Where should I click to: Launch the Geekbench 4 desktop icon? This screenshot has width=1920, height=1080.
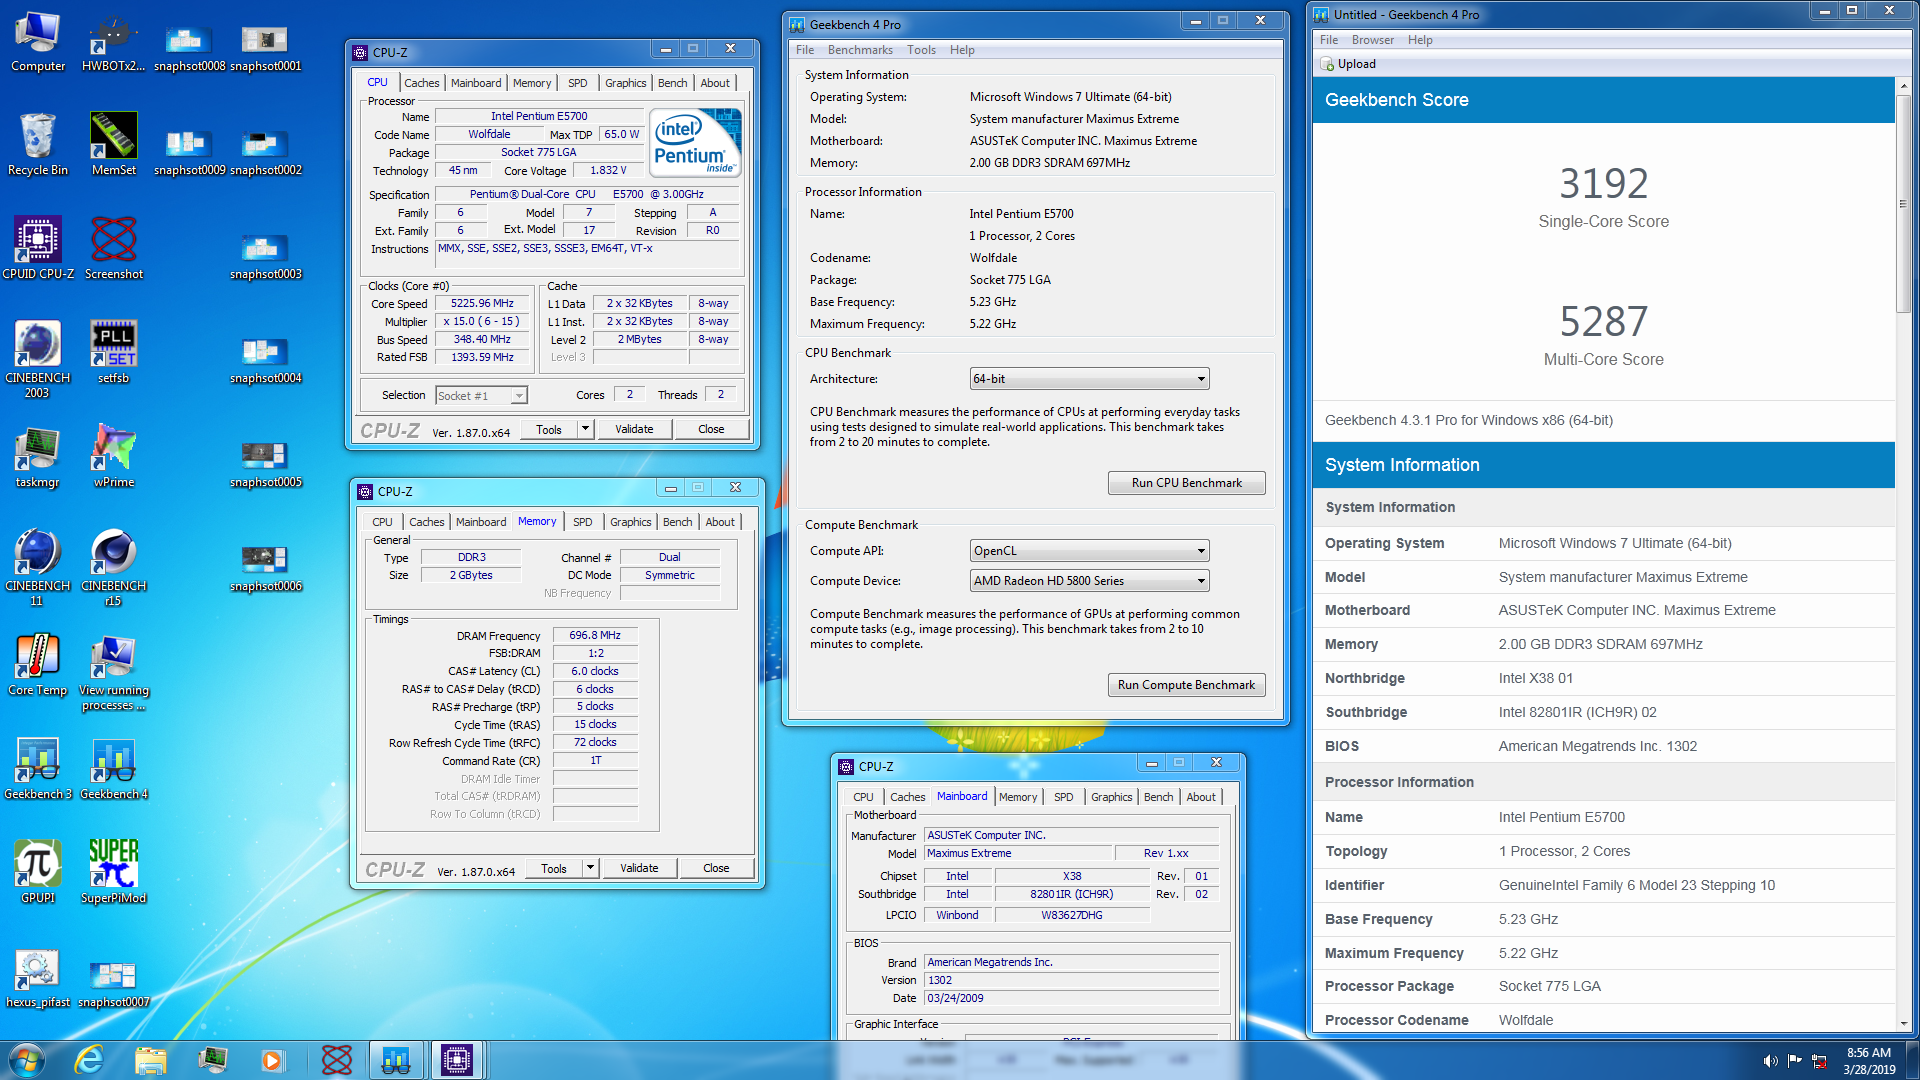[x=113, y=769]
